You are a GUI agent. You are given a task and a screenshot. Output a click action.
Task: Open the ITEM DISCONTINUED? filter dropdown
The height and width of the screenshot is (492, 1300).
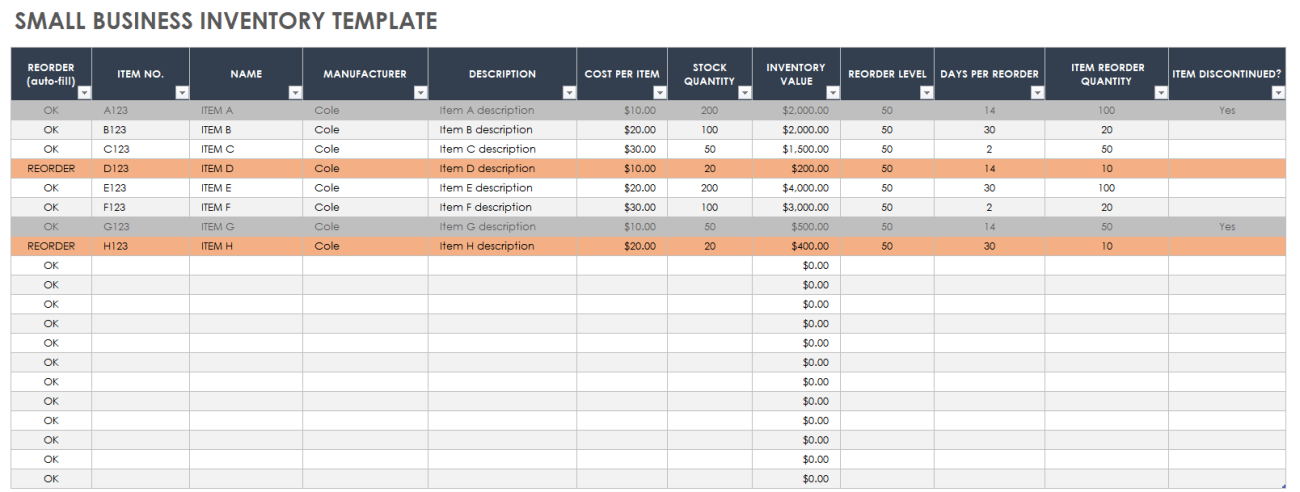(1278, 92)
